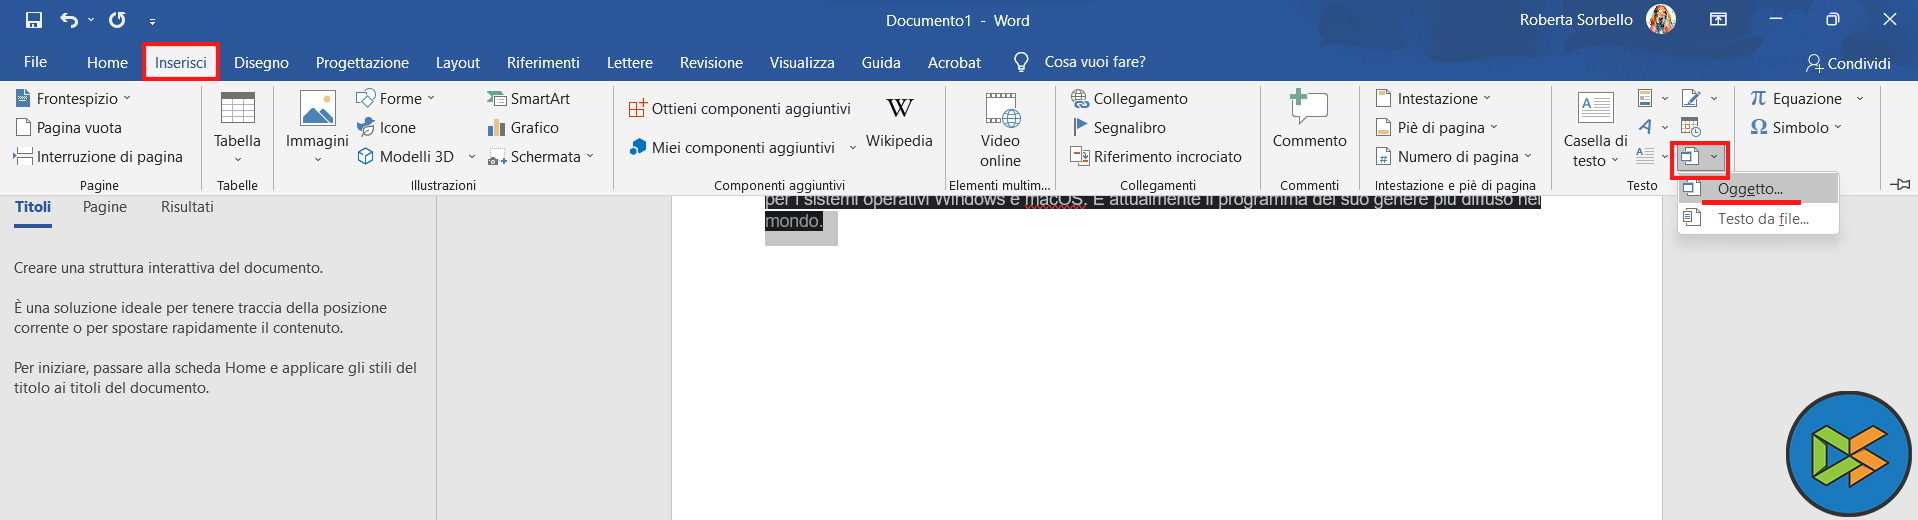Screen dimensions: 1918x520
Task: Open the Quick Access Toolbar customization arrow
Action: (x=152, y=21)
